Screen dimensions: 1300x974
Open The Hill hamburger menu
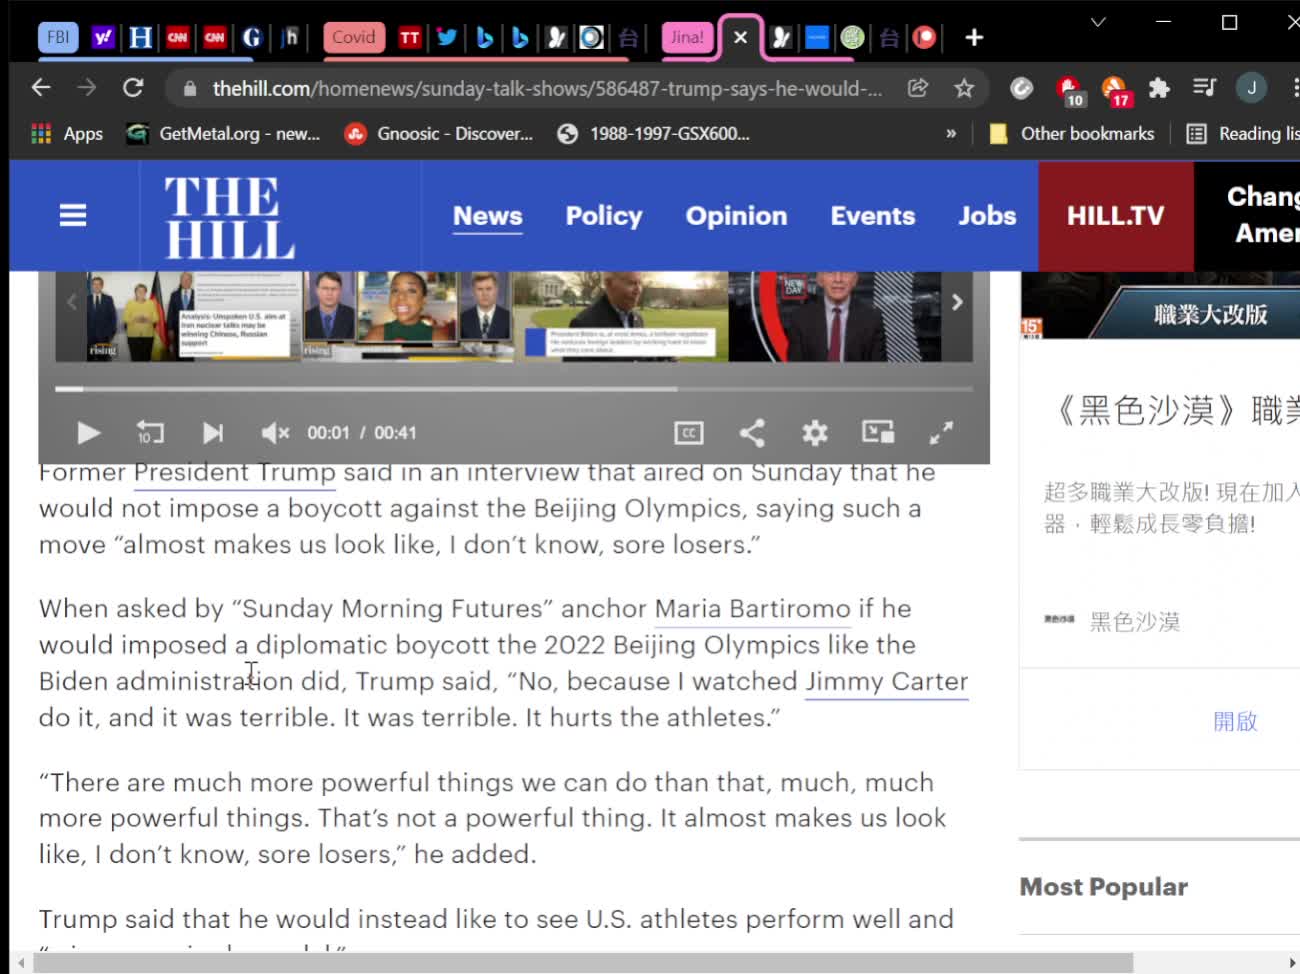[x=73, y=215]
